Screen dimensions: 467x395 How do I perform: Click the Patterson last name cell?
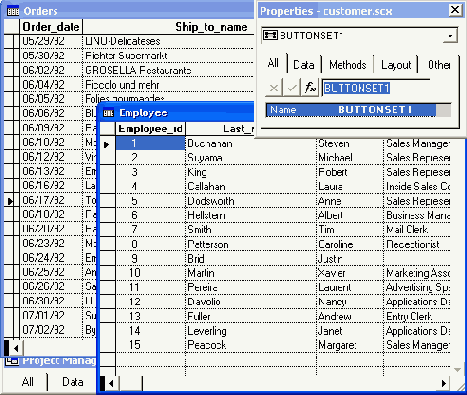[x=251, y=244]
